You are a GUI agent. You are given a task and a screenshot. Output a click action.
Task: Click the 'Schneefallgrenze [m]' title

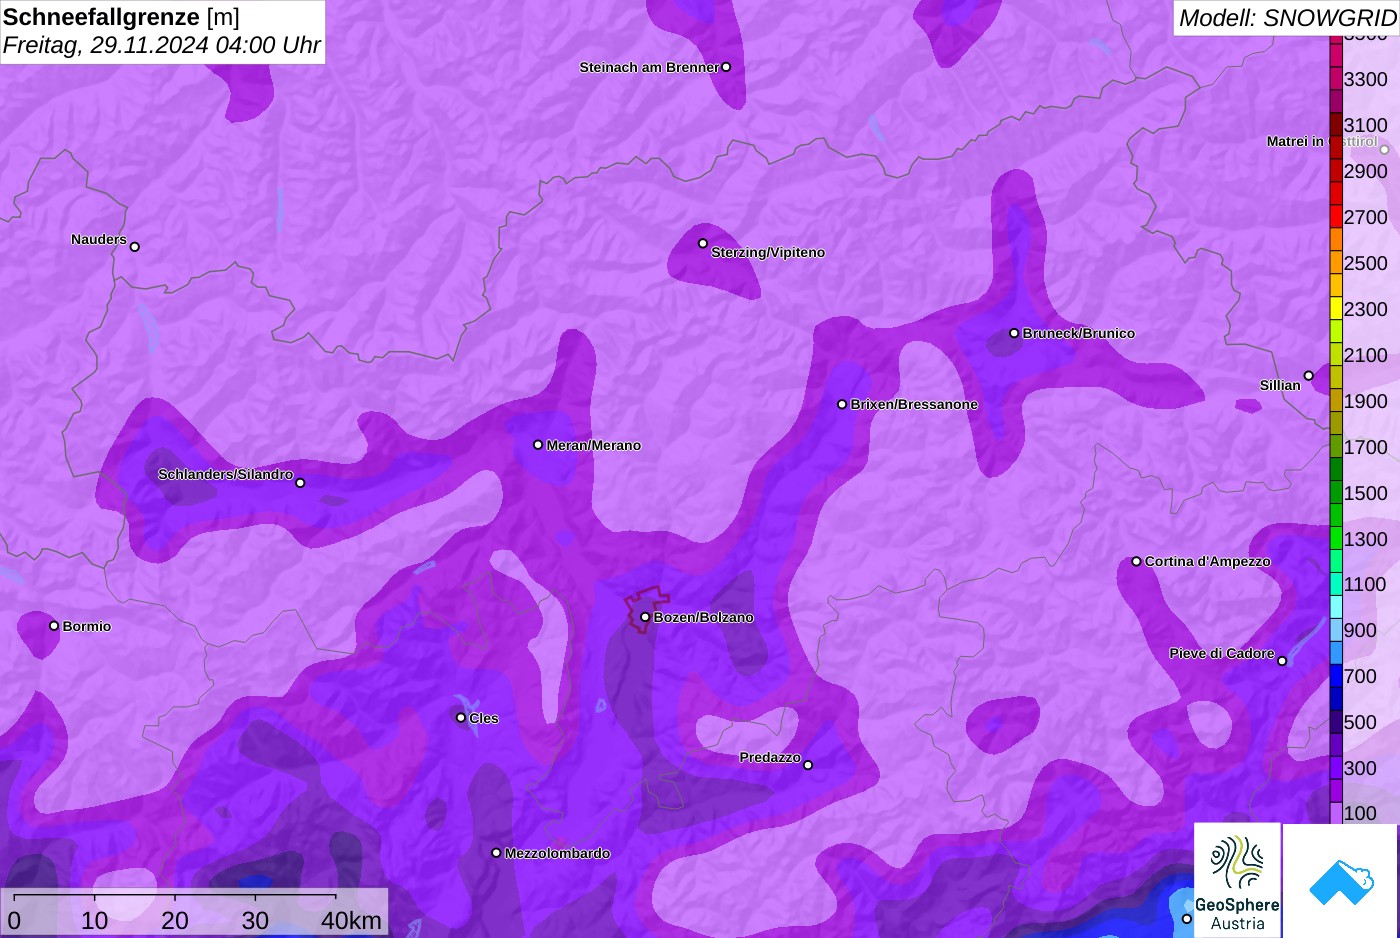[121, 17]
